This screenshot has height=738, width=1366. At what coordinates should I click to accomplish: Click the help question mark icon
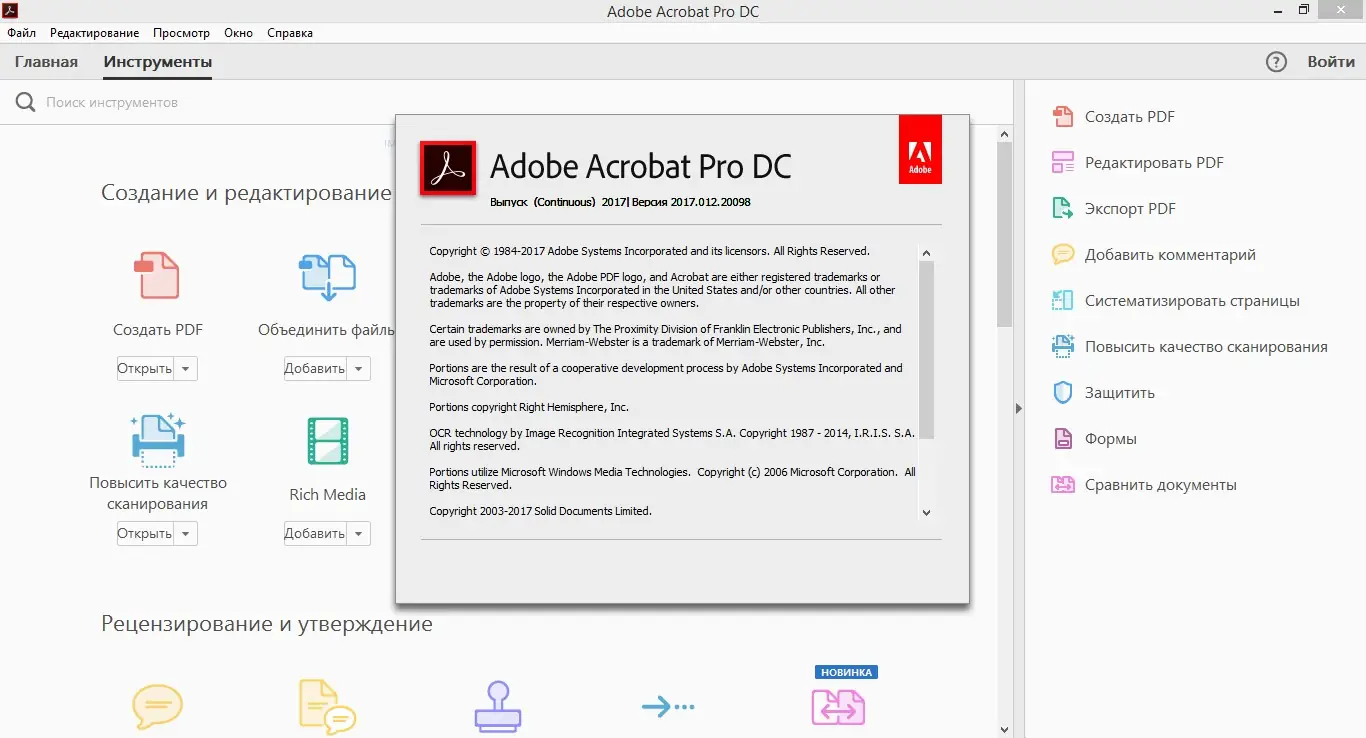click(x=1276, y=62)
